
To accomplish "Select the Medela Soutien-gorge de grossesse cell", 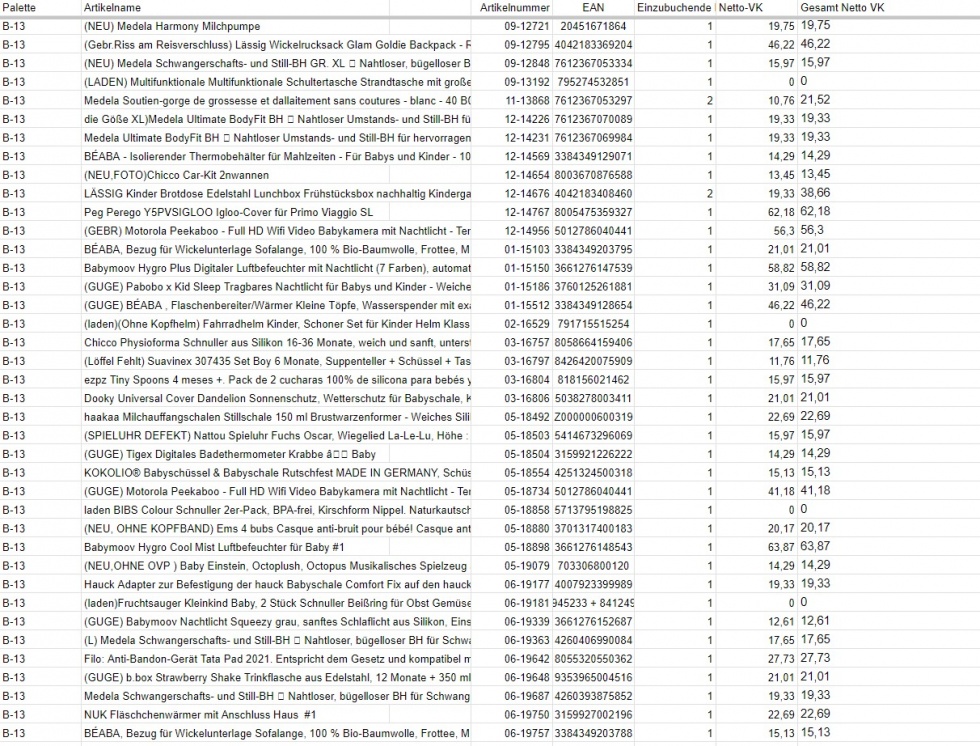I will click(276, 101).
